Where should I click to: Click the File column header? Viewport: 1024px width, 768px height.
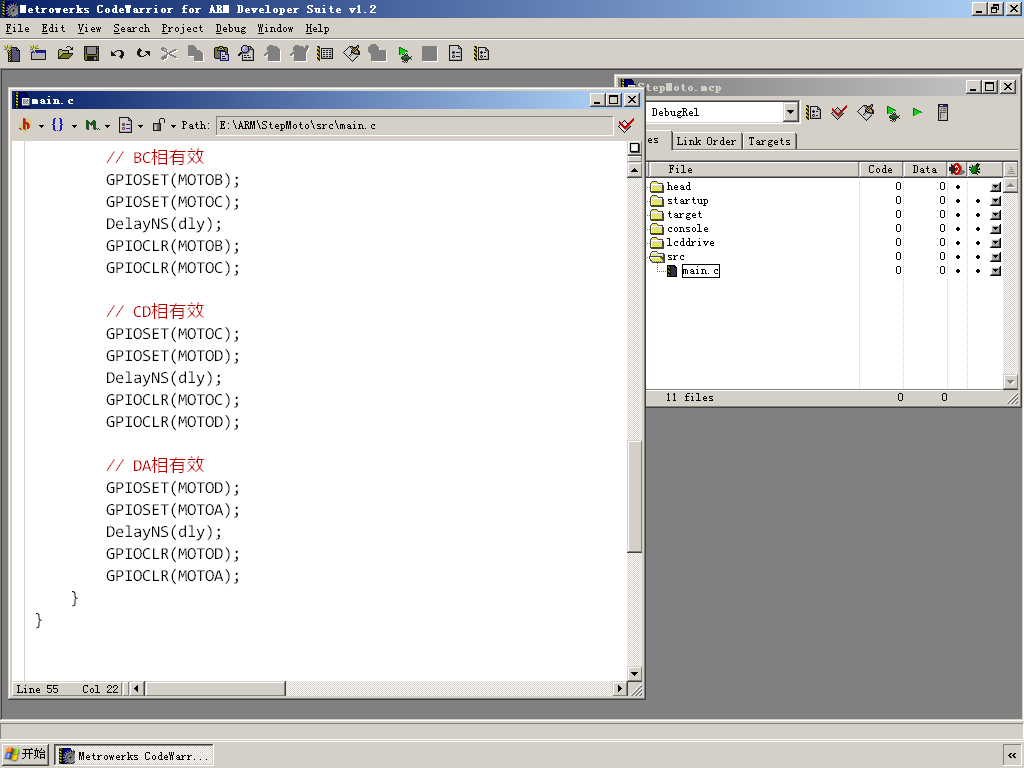752,169
